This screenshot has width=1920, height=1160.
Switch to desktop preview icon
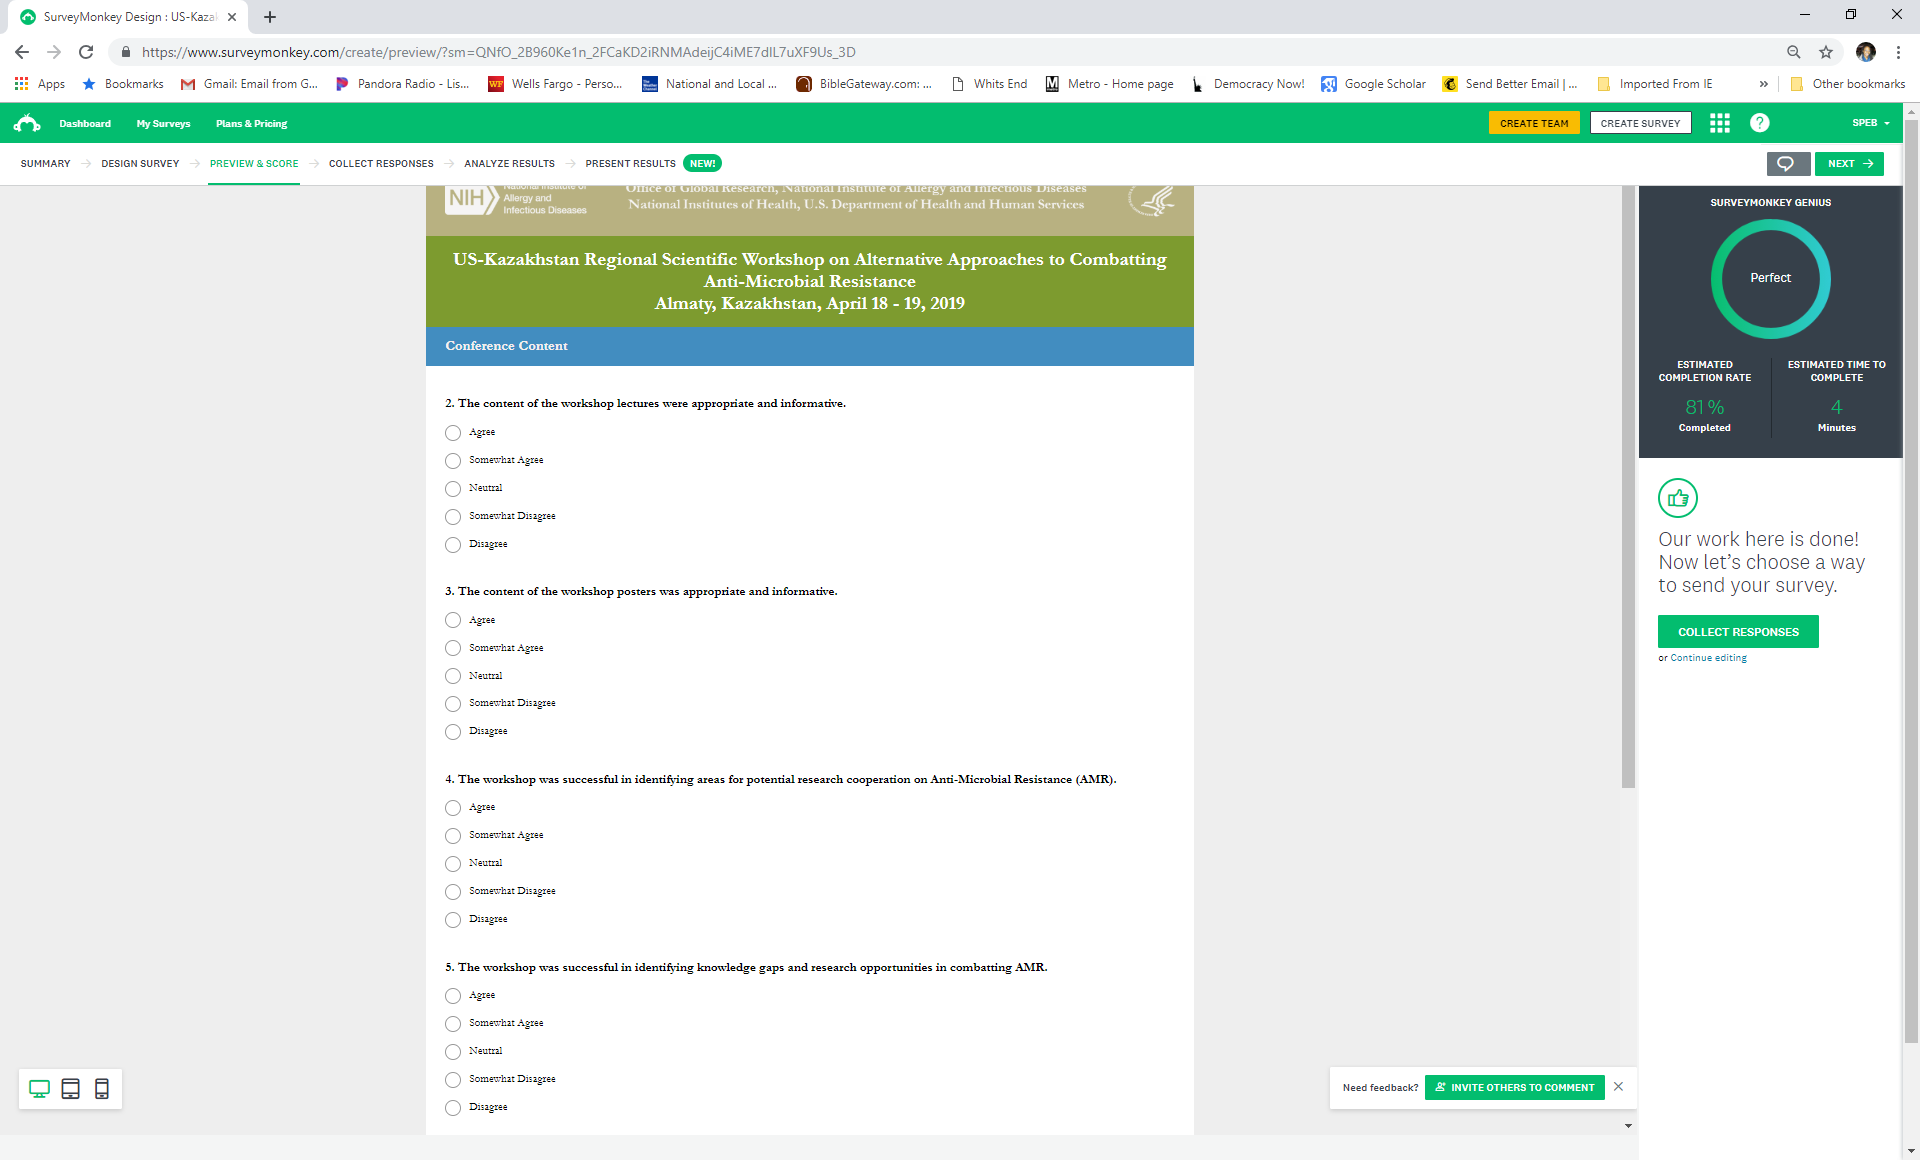[39, 1089]
